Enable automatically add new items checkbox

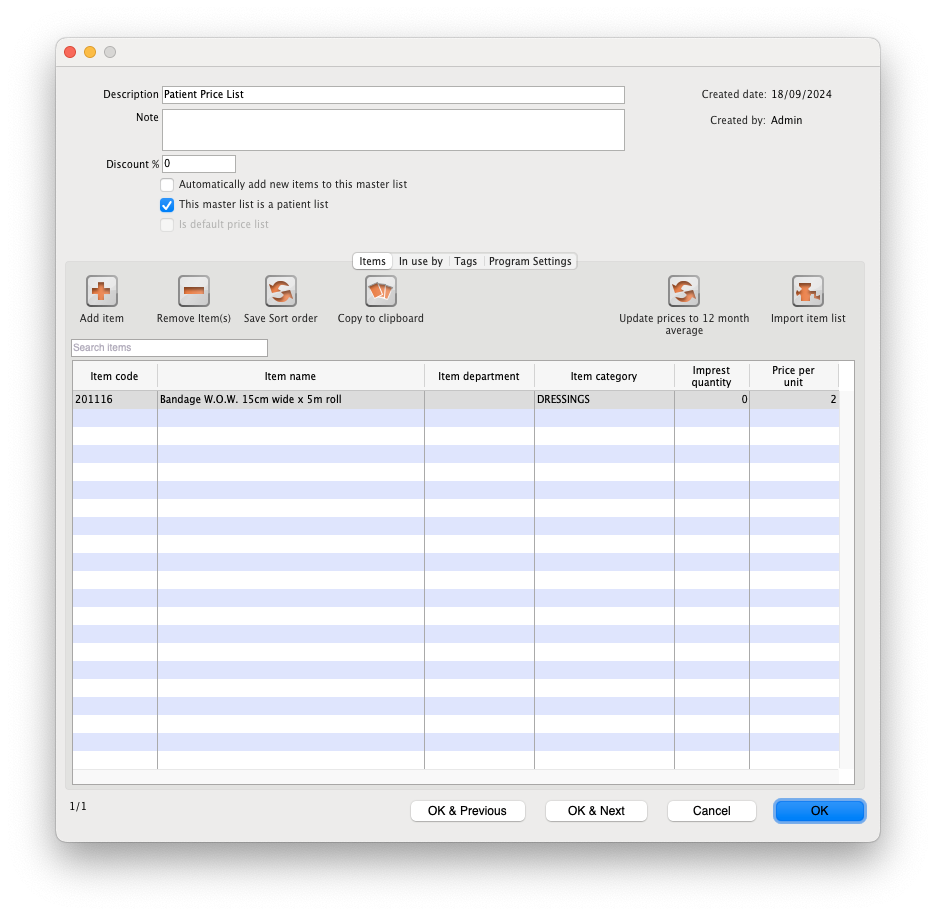pyautogui.click(x=167, y=185)
